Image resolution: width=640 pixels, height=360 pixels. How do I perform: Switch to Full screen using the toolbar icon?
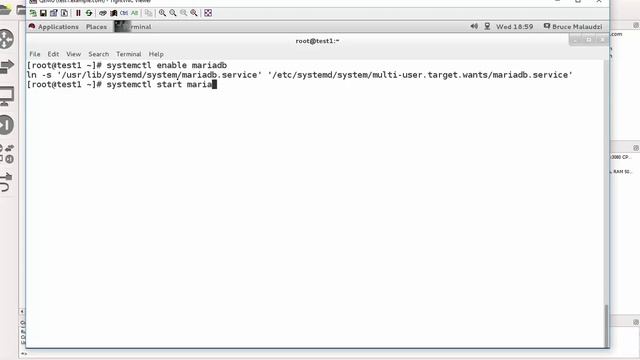(208, 13)
